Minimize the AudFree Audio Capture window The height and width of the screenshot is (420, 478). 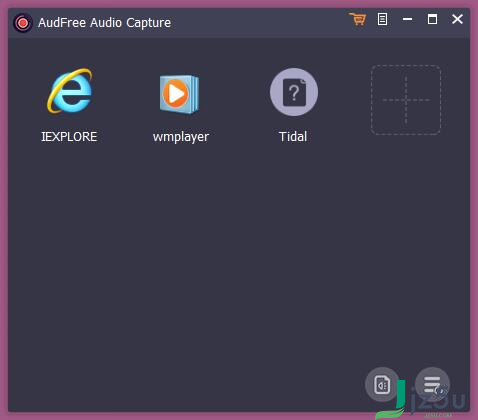point(407,19)
